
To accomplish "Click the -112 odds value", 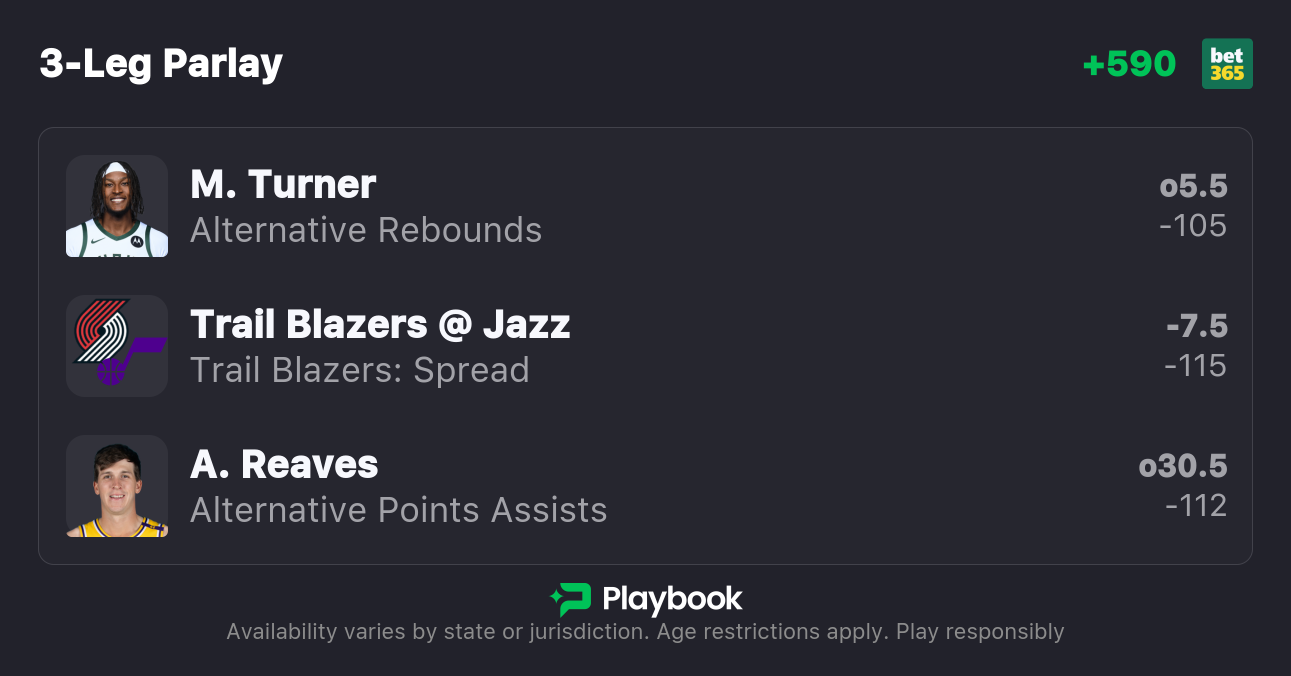I will click(1195, 506).
